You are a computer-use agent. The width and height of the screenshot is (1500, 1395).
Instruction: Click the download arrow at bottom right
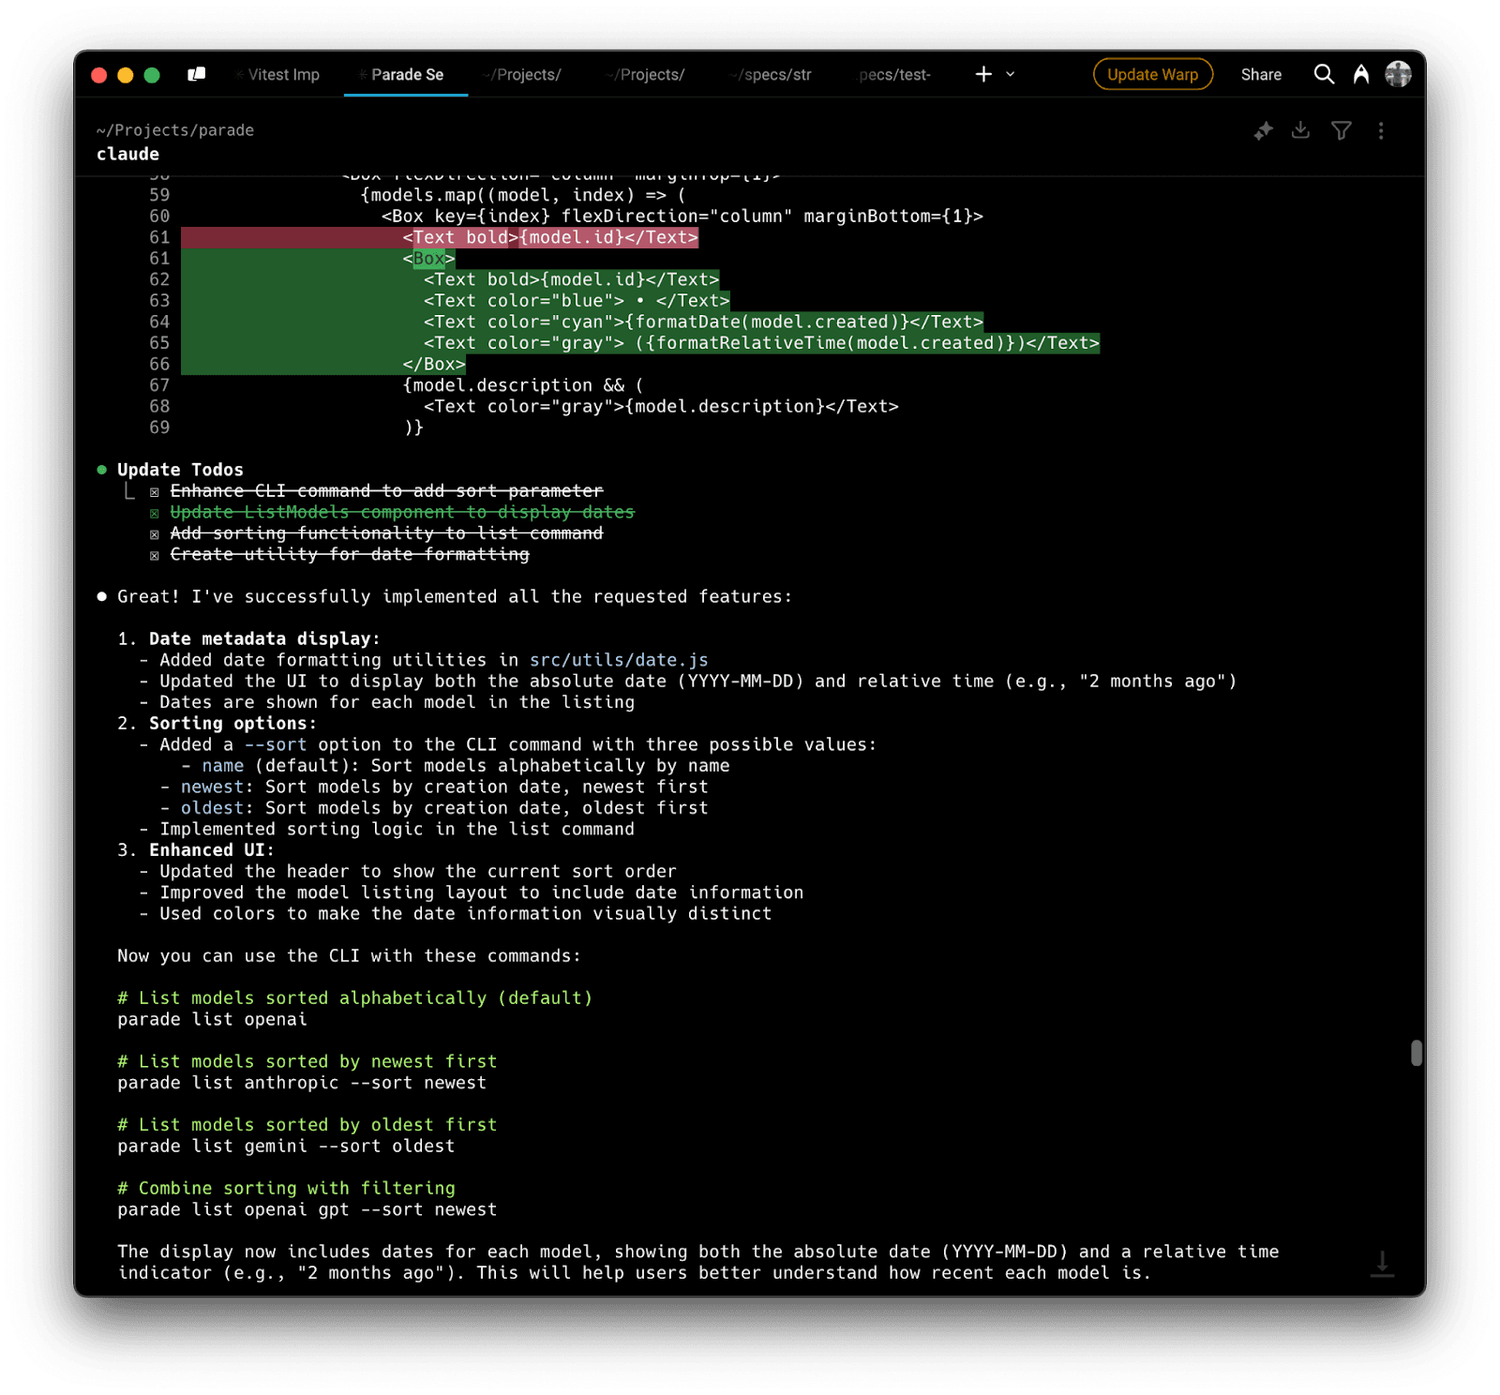pos(1383,1265)
